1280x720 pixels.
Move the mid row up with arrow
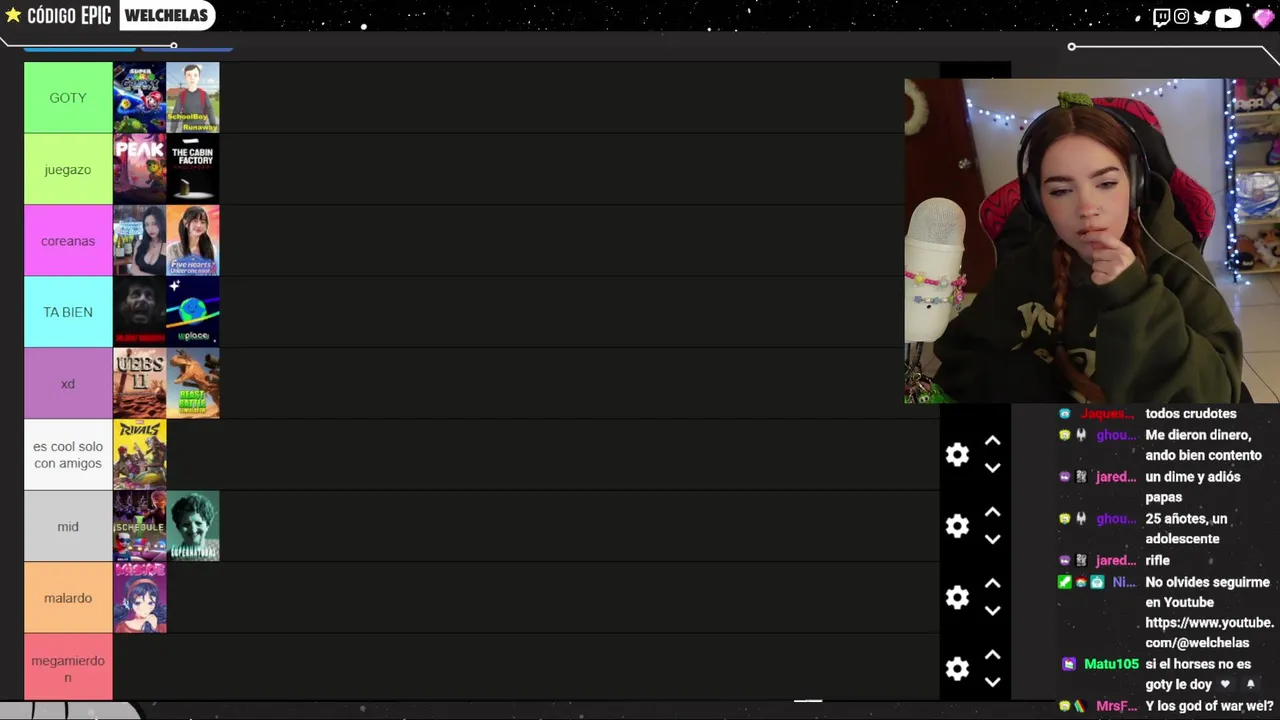pos(992,512)
